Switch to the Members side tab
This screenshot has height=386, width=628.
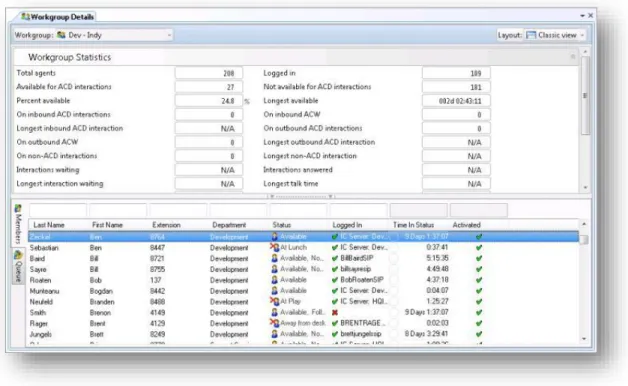tap(18, 224)
